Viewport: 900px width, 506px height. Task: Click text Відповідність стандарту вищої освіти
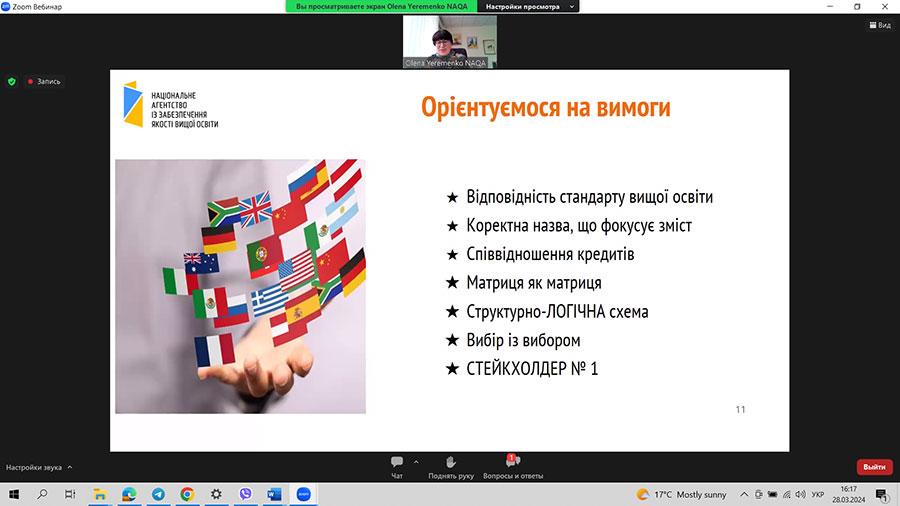coord(589,197)
